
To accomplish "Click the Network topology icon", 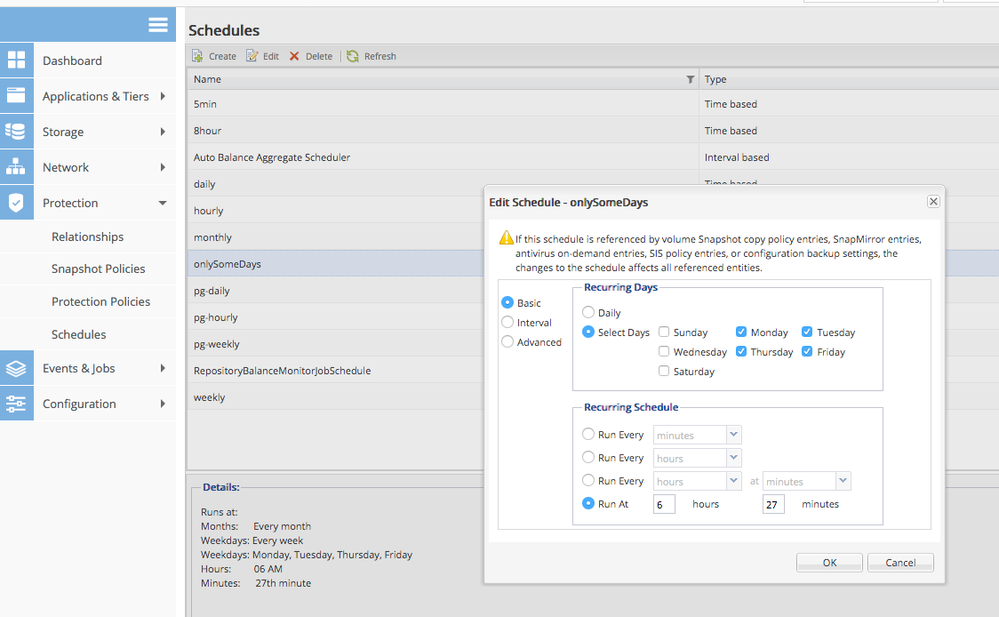I will [16, 167].
